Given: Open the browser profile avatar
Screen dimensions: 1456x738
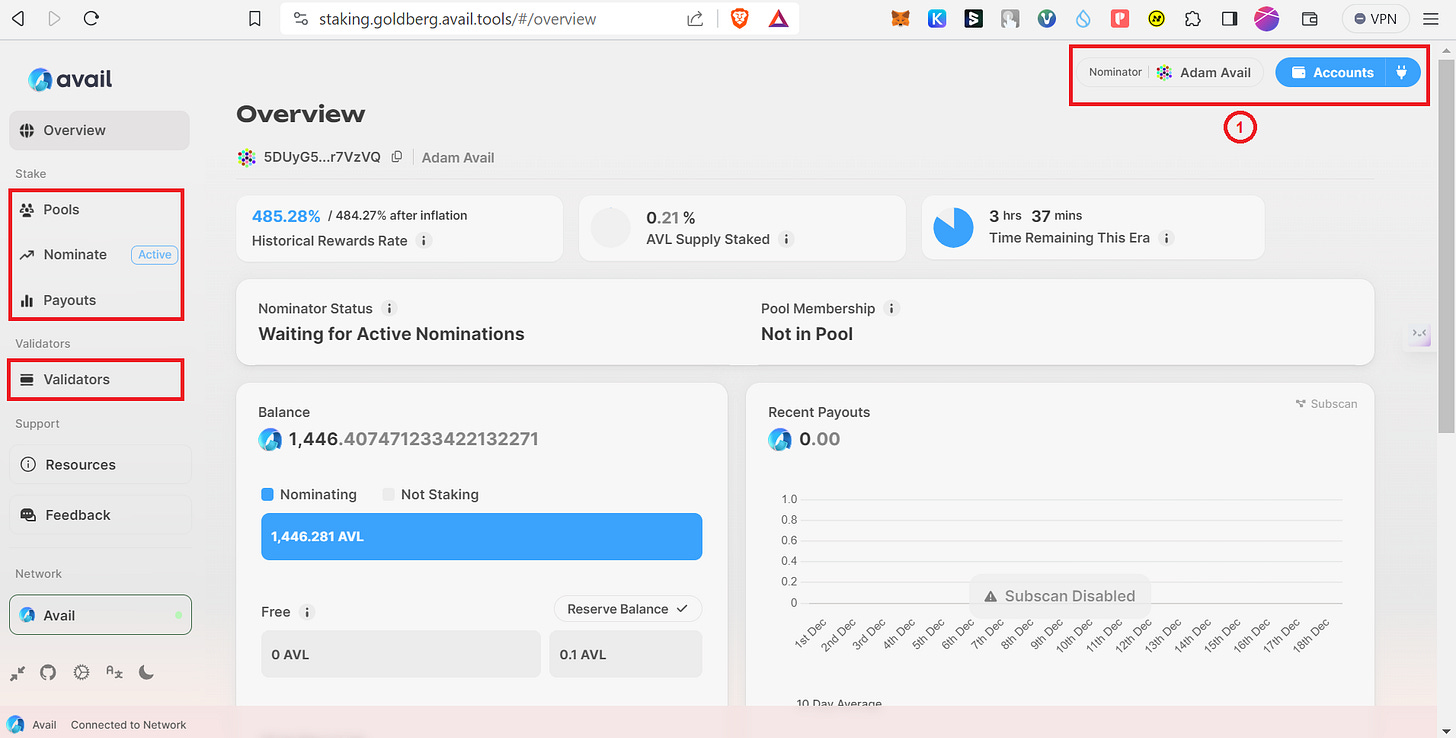Looking at the screenshot, I should [1267, 18].
